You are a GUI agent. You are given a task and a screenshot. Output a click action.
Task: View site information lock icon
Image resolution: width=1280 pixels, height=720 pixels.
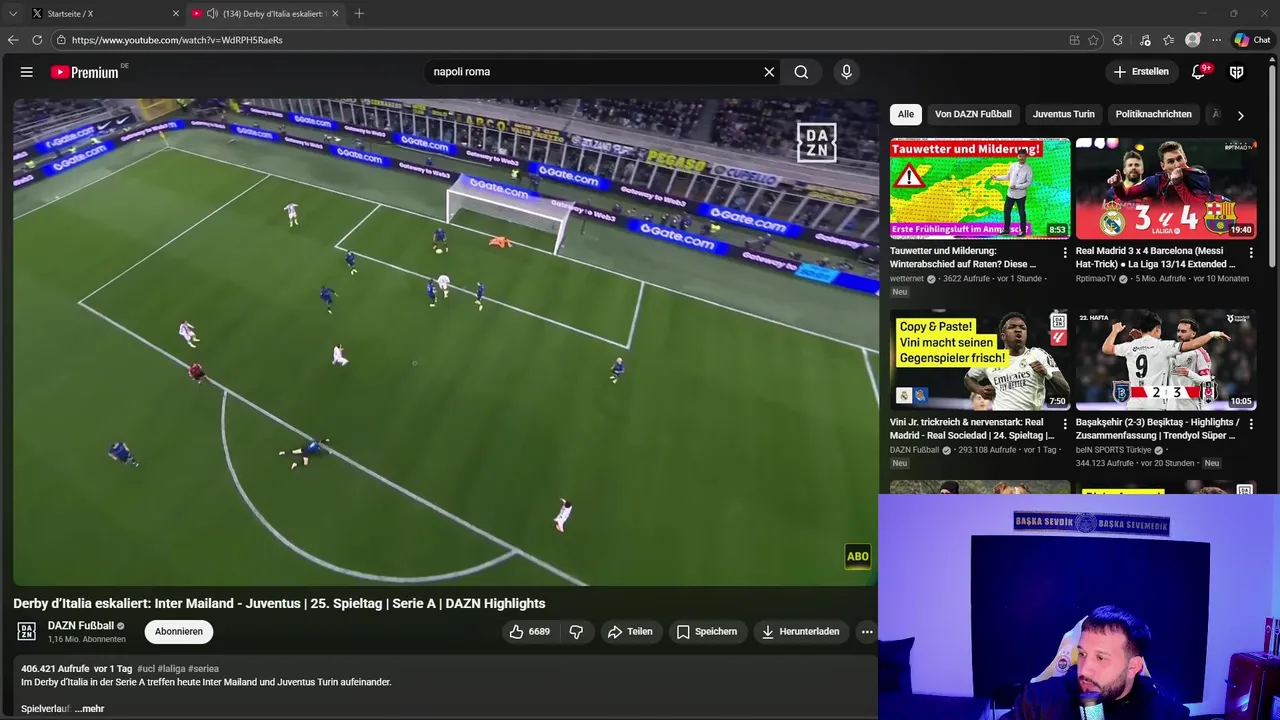tap(61, 40)
